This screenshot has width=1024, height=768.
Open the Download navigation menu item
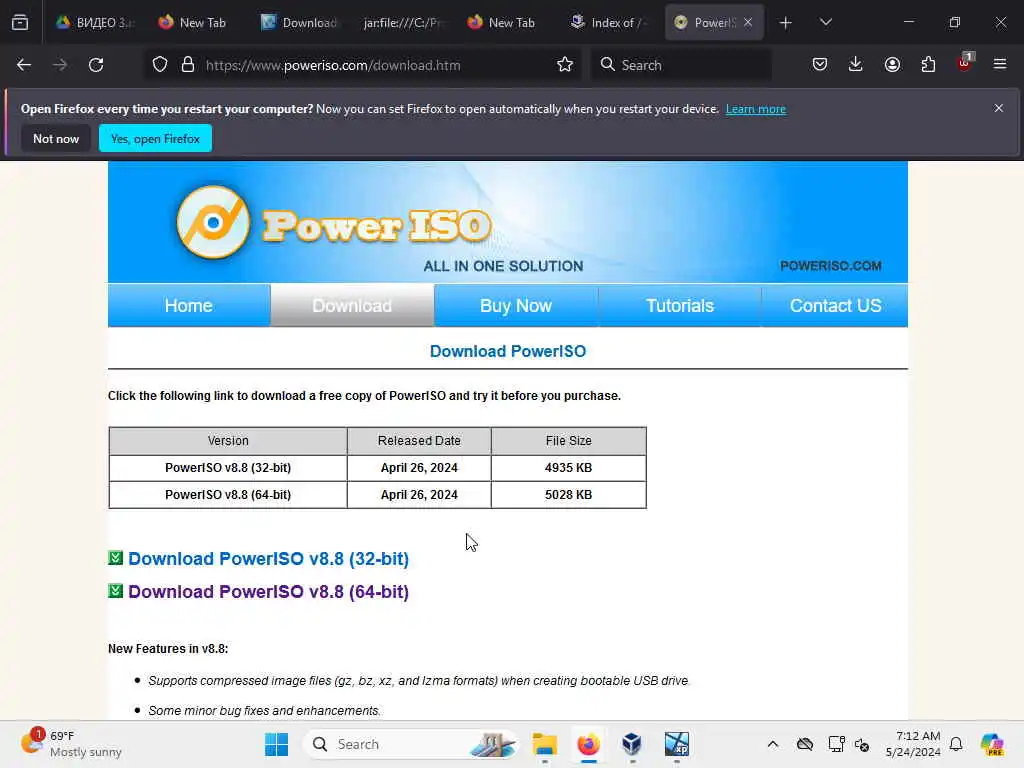352,305
